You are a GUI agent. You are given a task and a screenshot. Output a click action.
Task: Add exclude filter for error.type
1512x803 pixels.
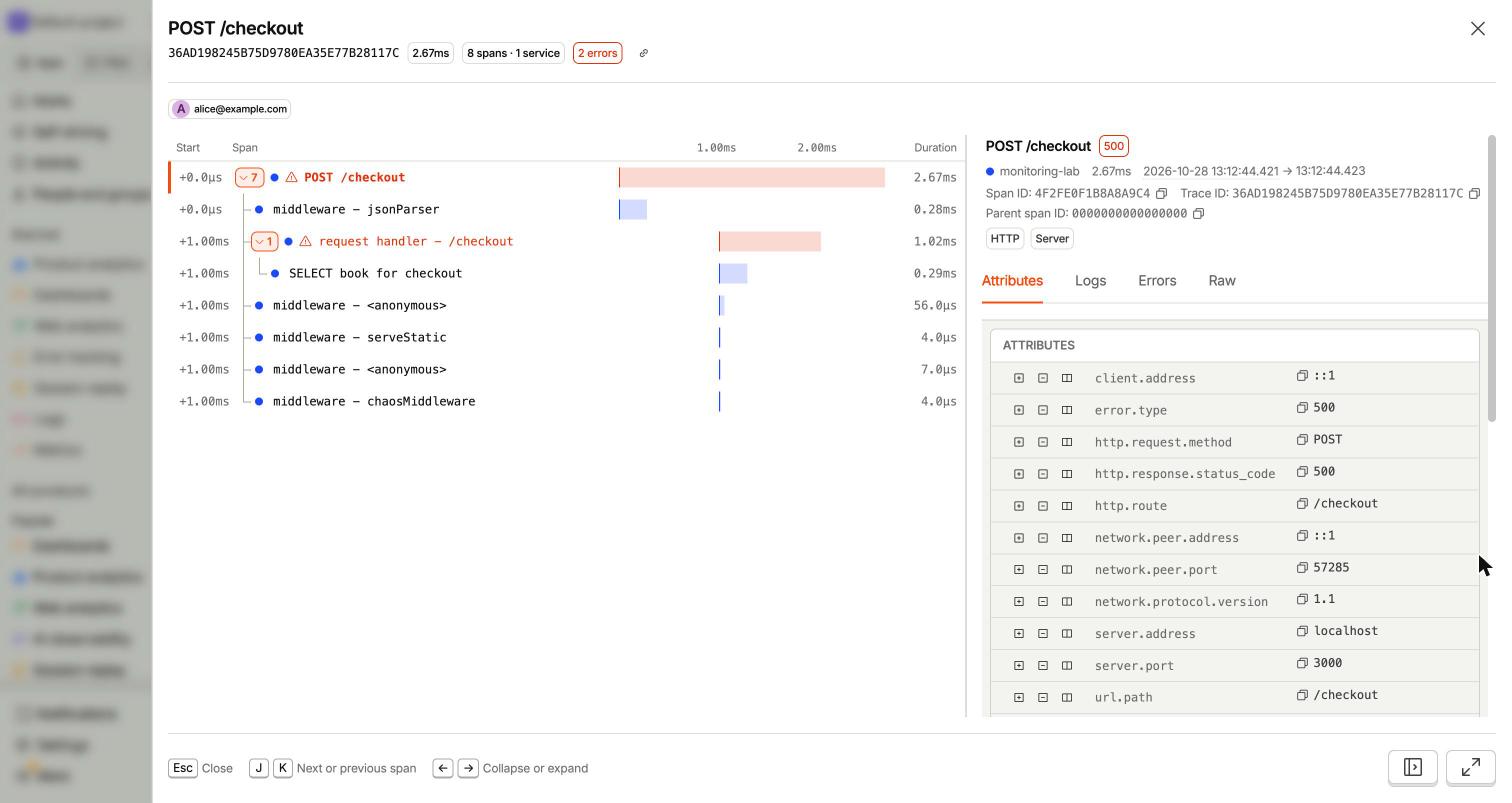point(1043,410)
